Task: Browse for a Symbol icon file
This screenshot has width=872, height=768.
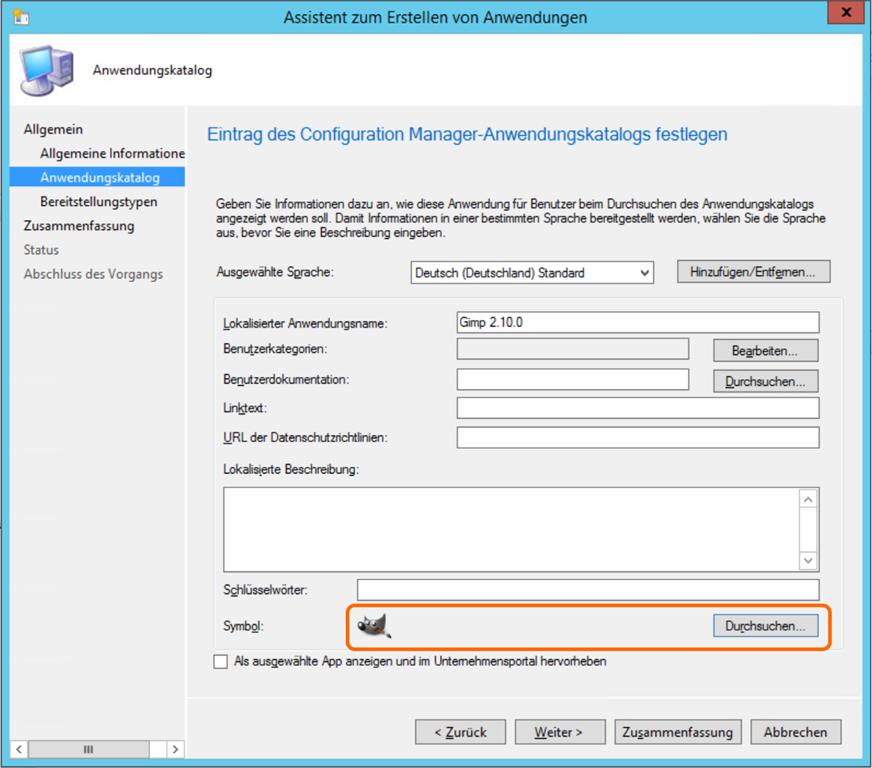Action: (765, 625)
